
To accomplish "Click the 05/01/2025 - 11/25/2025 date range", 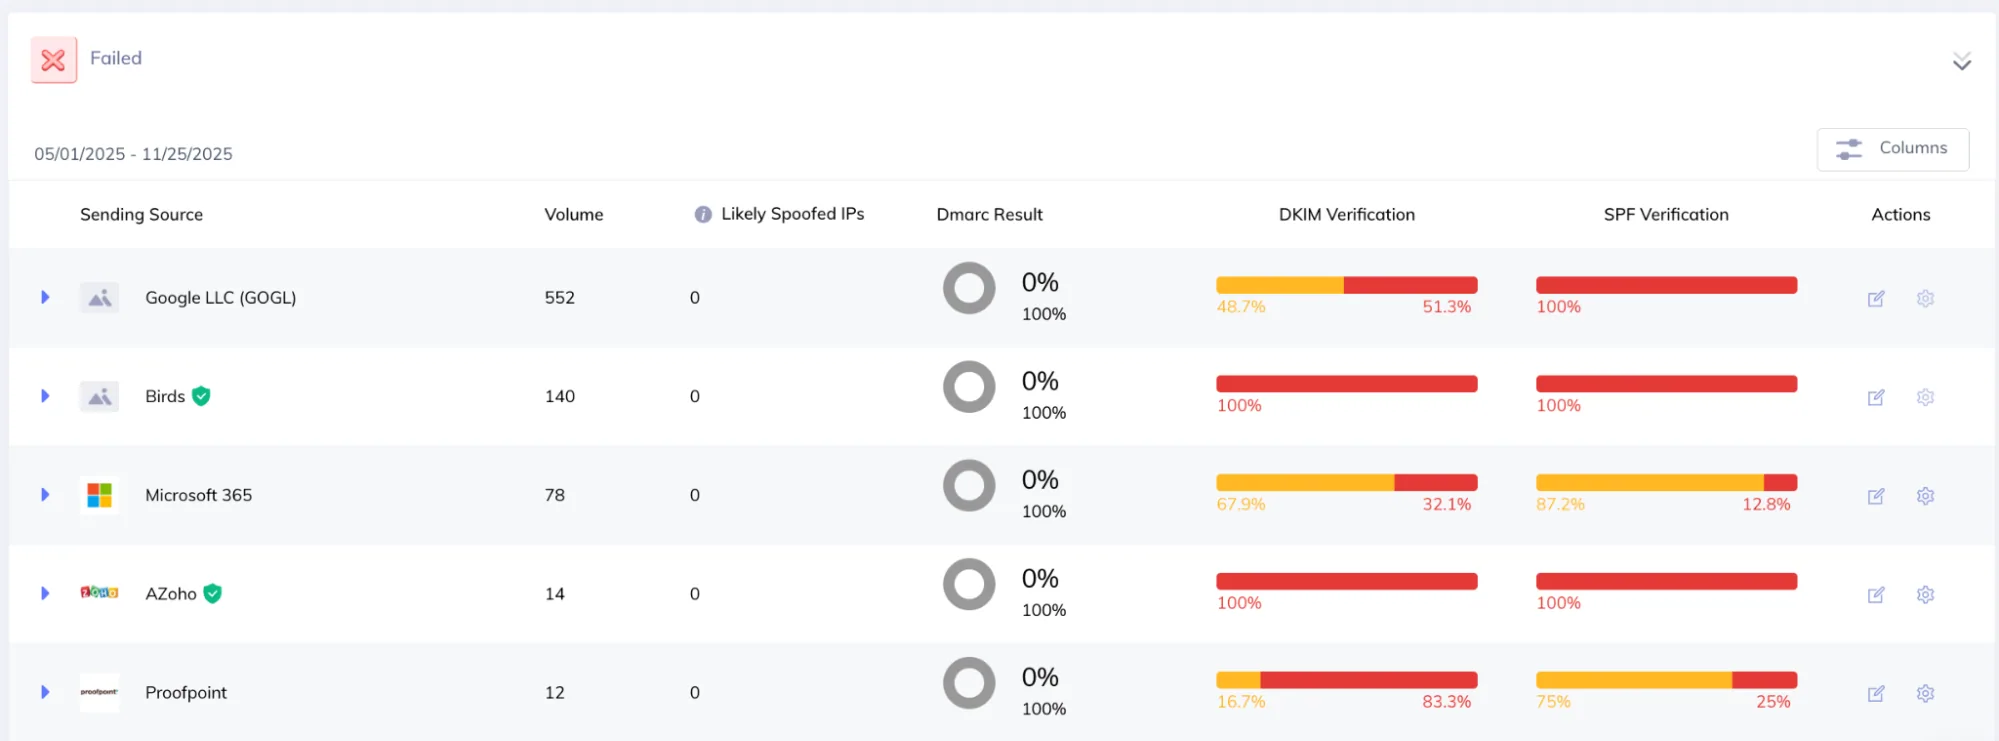I will (133, 154).
